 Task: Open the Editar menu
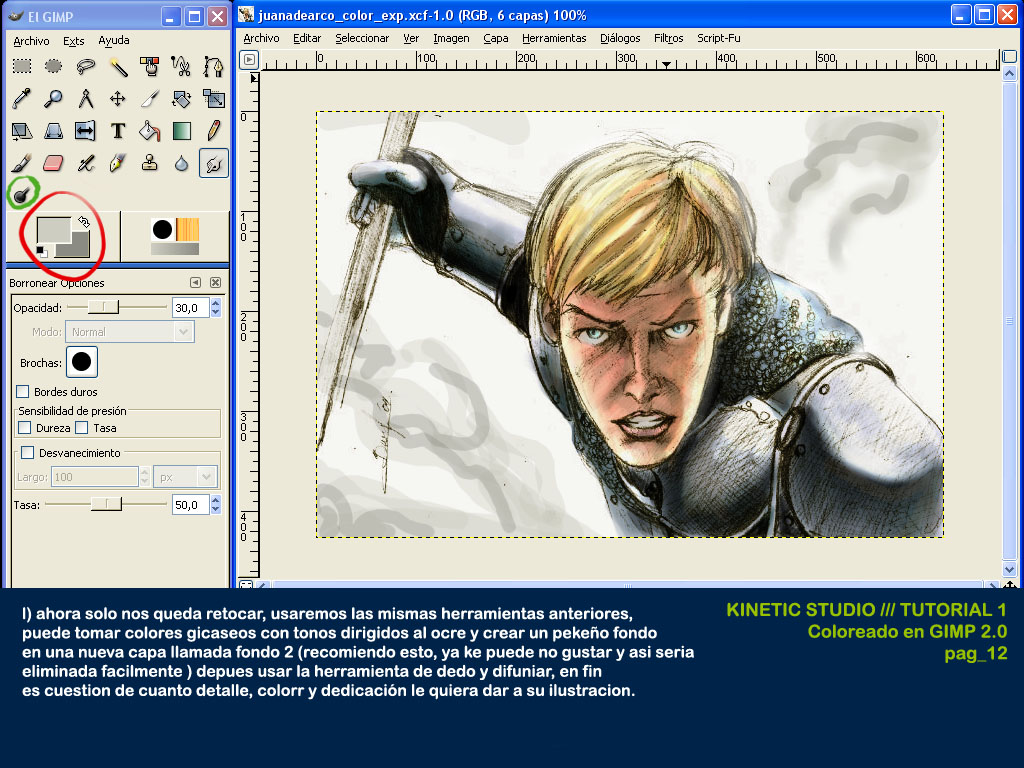(x=307, y=38)
